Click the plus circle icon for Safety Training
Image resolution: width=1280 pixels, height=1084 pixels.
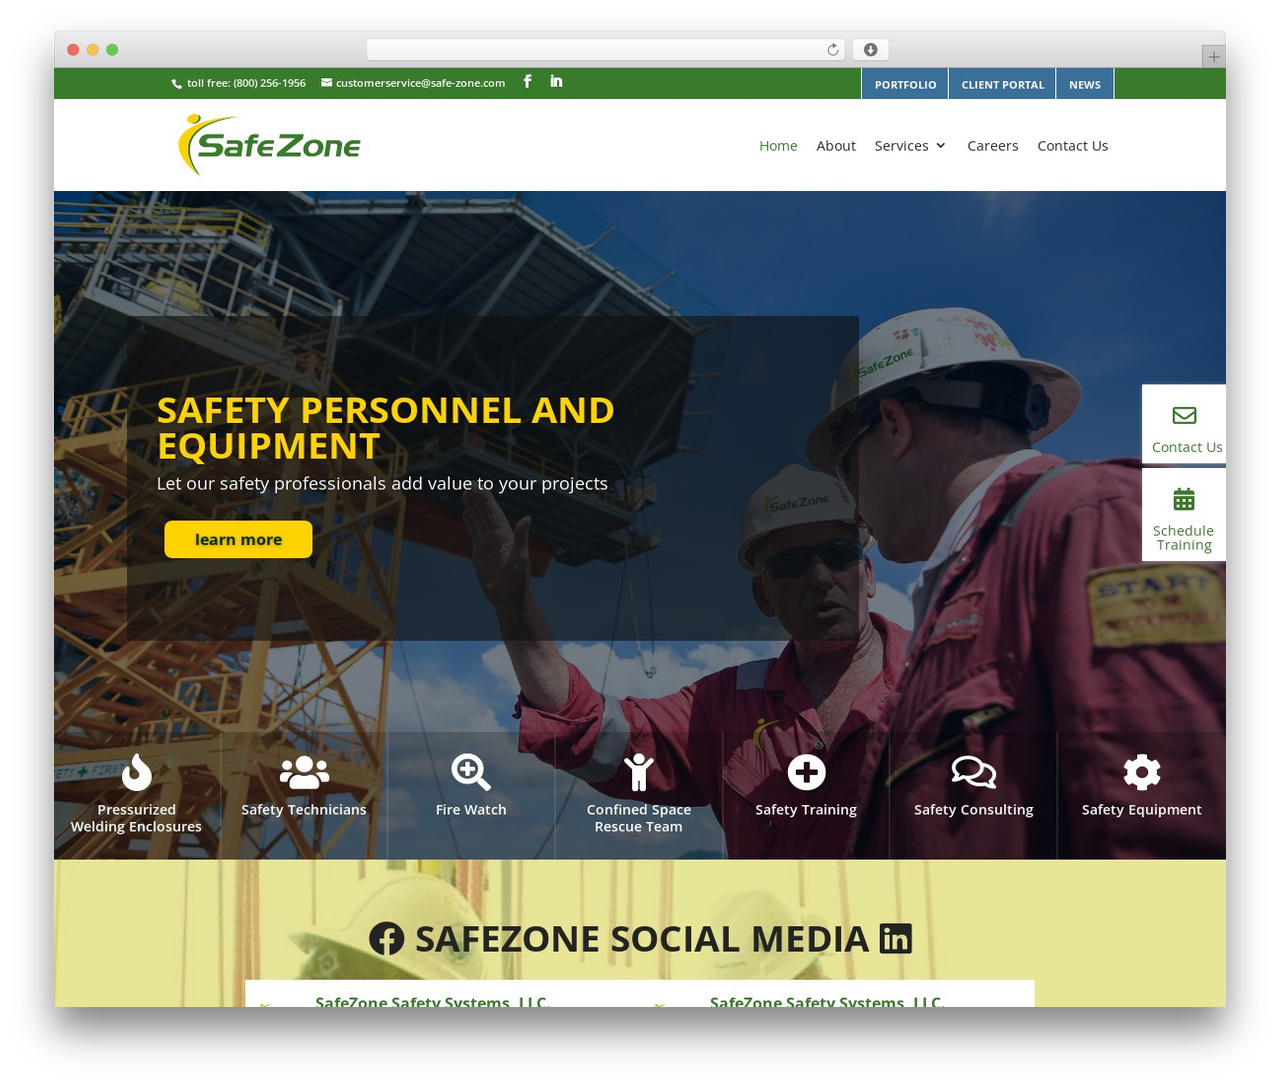pyautogui.click(x=806, y=772)
